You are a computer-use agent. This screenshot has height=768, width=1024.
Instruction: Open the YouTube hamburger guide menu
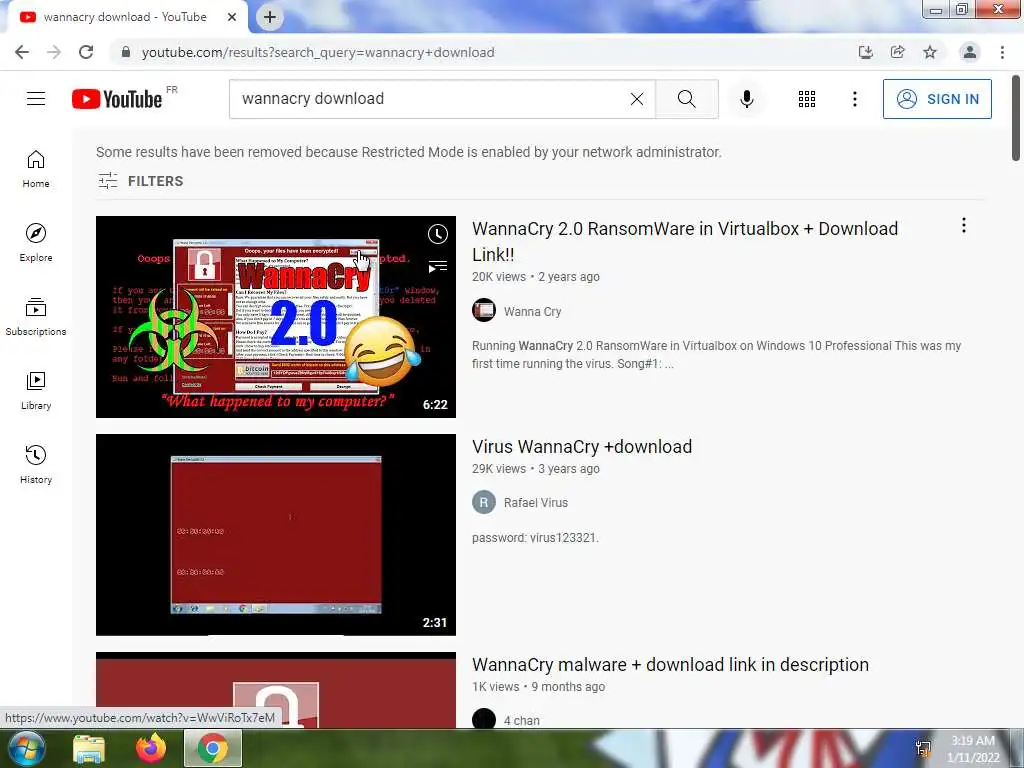(x=36, y=99)
